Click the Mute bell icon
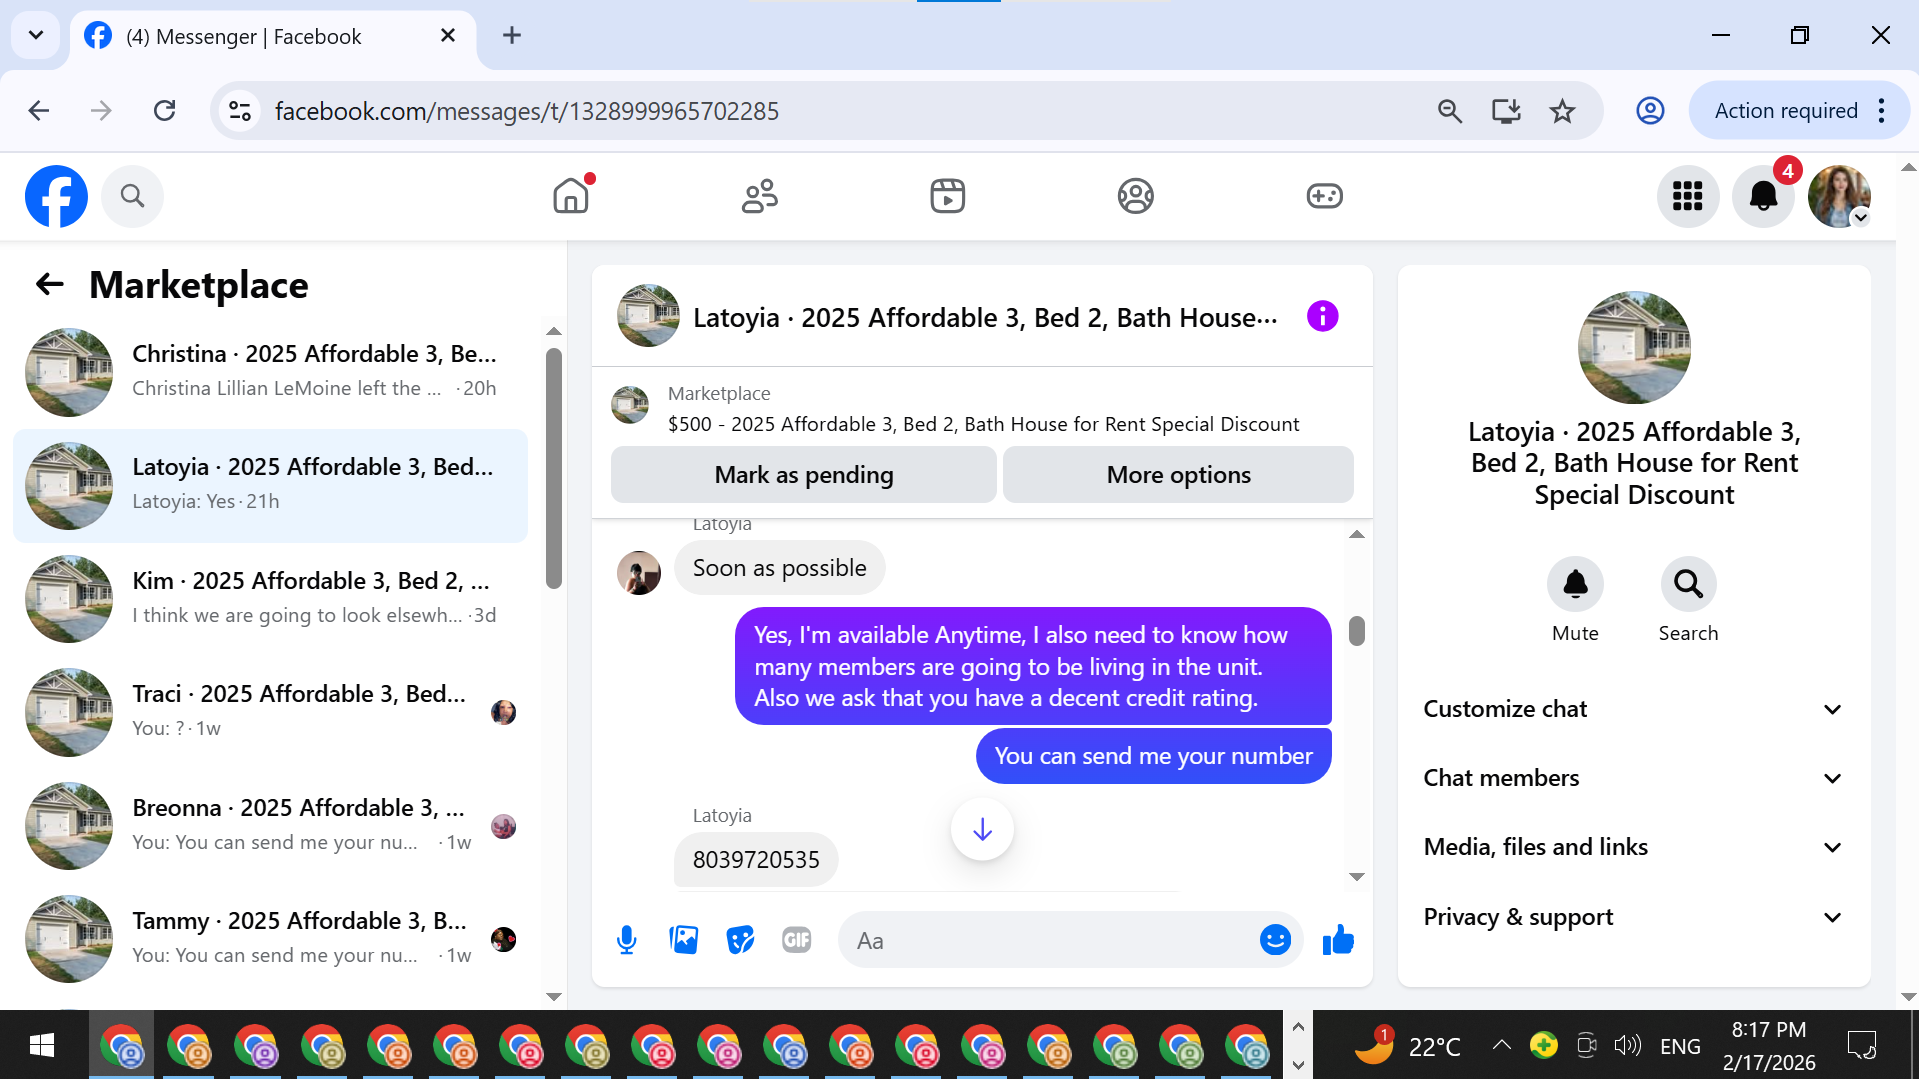 click(1575, 584)
